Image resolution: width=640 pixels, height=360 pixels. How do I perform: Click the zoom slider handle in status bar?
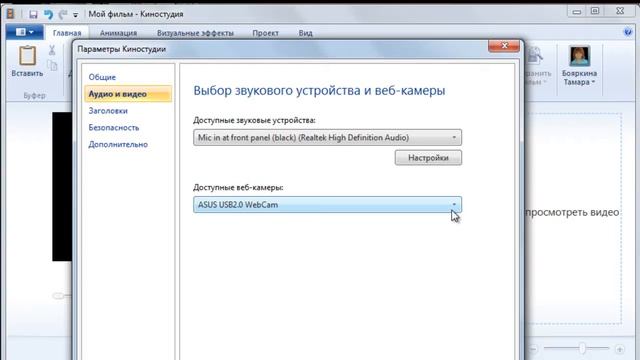pyautogui.click(x=582, y=348)
